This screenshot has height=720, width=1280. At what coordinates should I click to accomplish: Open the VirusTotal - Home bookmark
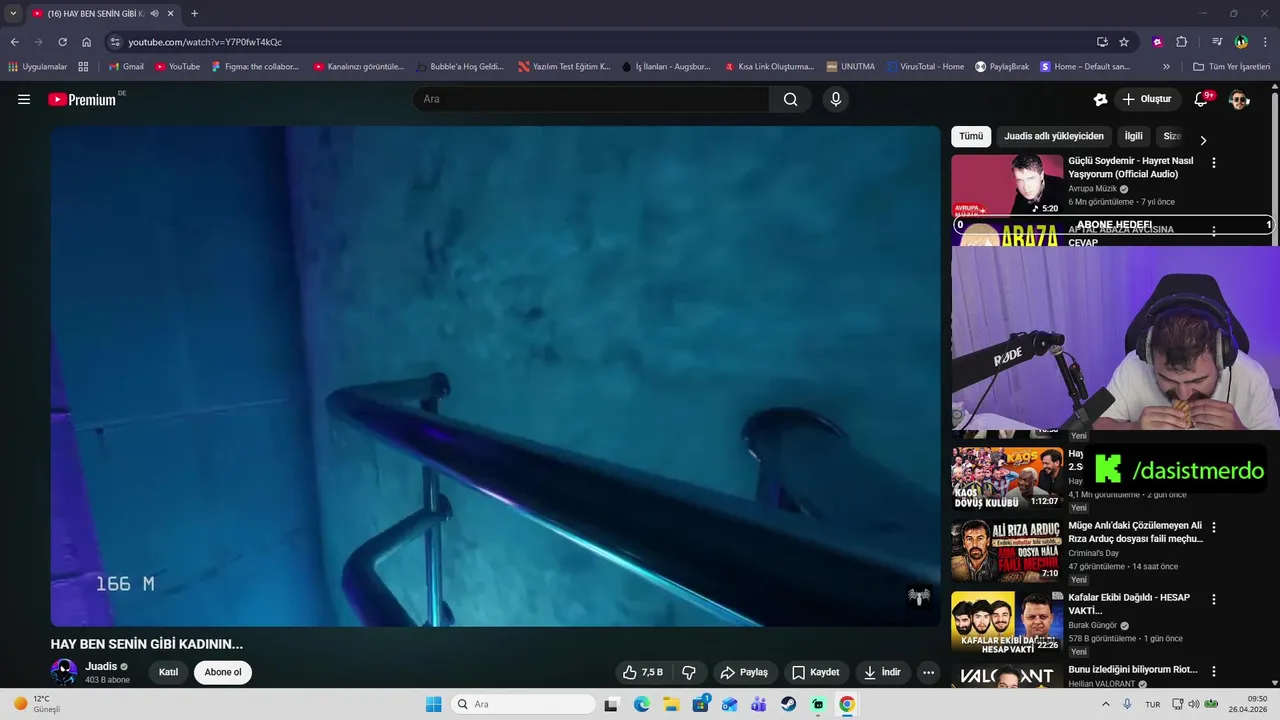tap(924, 67)
